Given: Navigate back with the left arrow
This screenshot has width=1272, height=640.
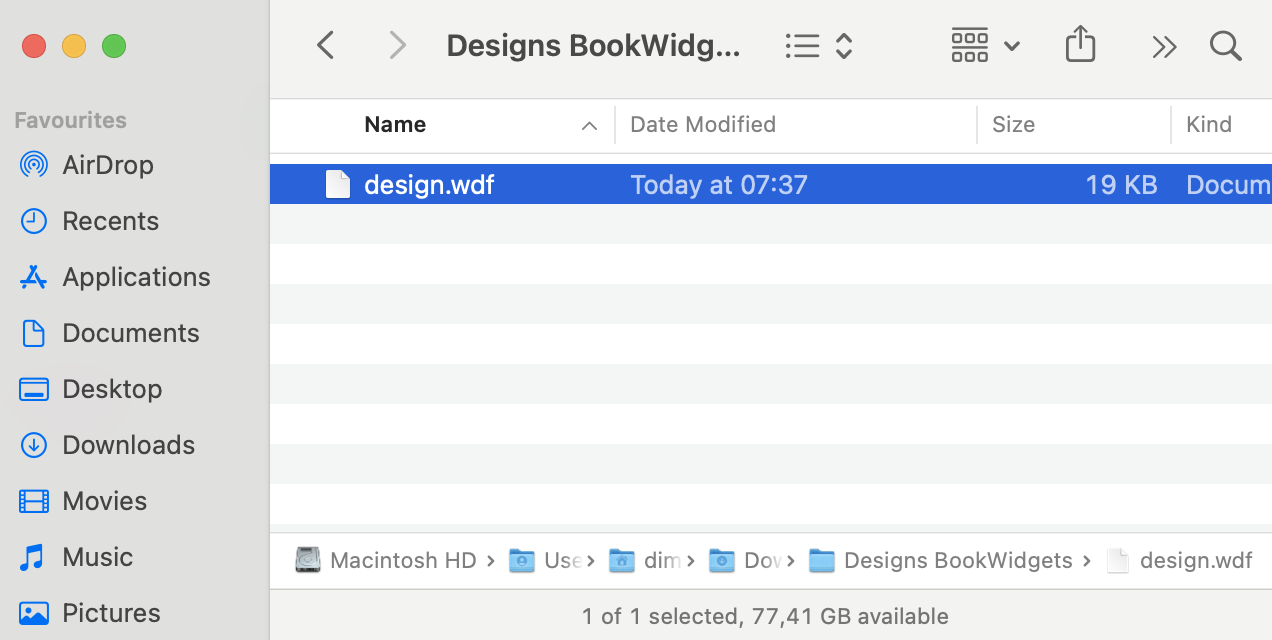Looking at the screenshot, I should pyautogui.click(x=325, y=45).
